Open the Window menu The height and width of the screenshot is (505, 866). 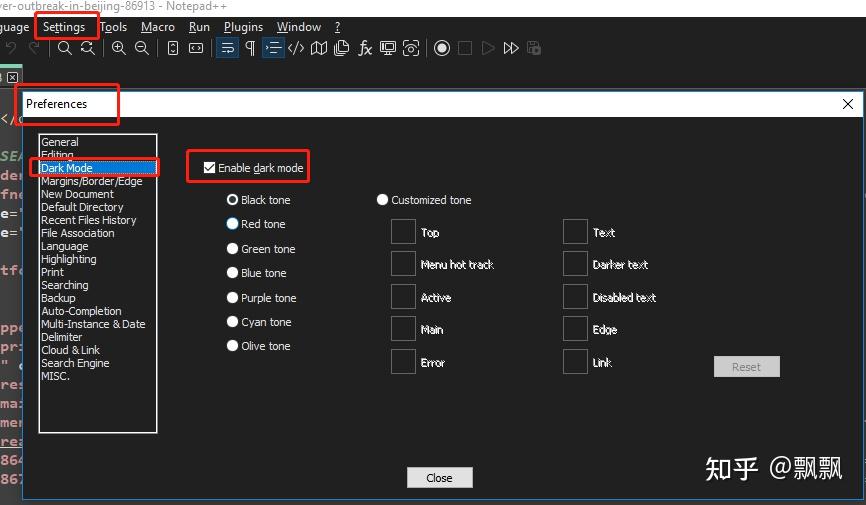[299, 27]
